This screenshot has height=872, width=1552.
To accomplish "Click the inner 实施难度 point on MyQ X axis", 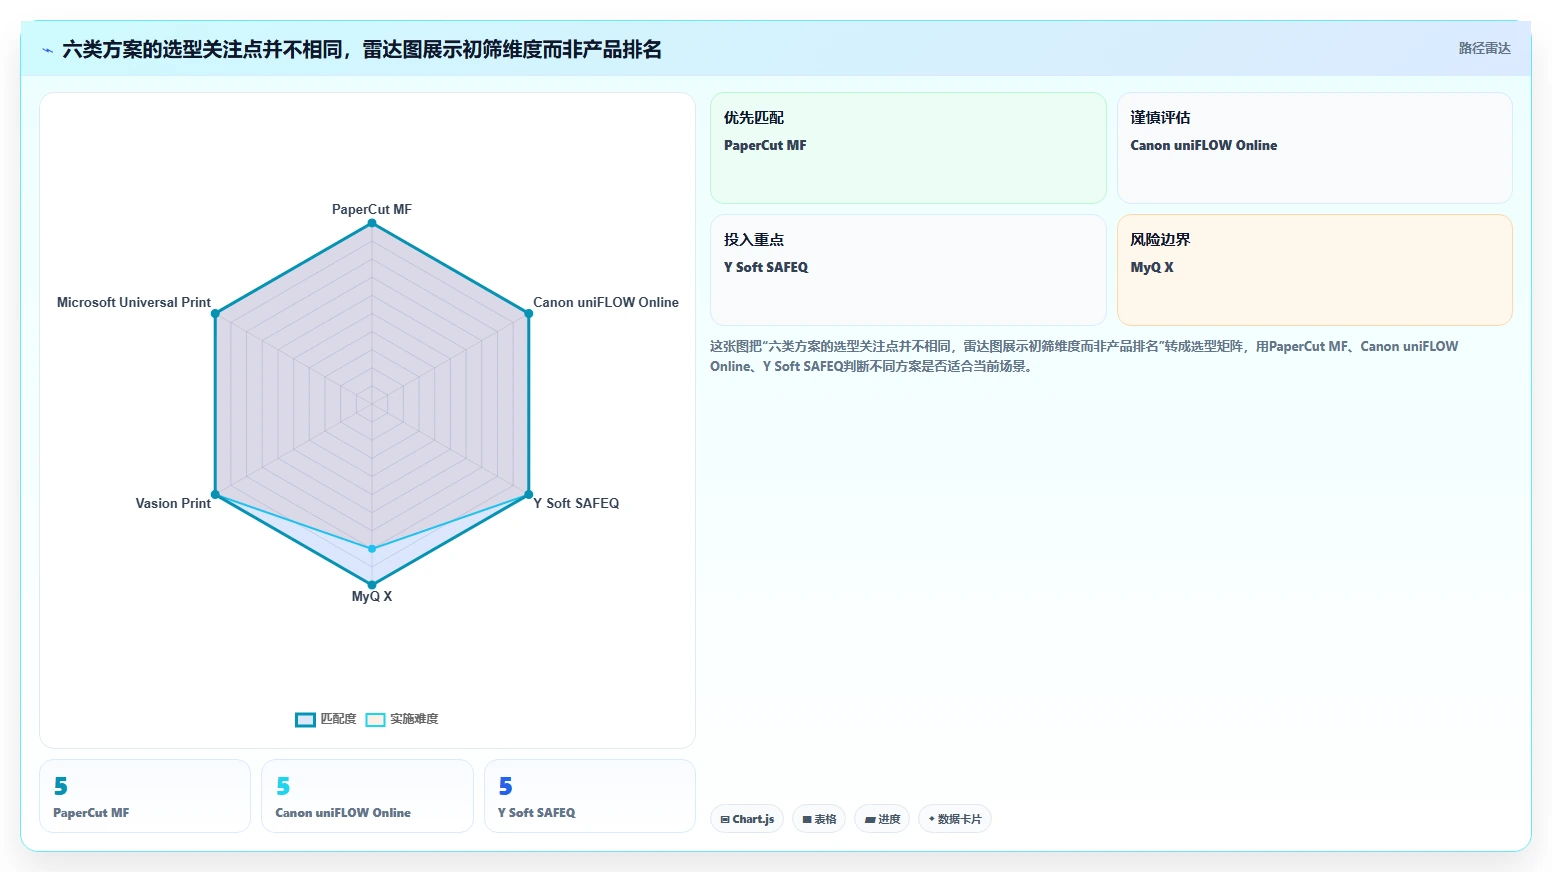I will 372,549.
